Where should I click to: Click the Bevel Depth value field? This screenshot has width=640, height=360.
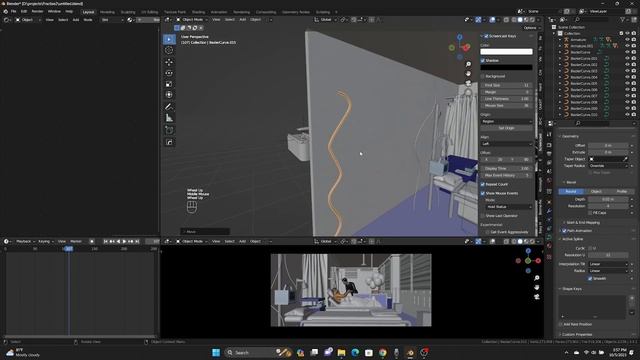(x=608, y=199)
